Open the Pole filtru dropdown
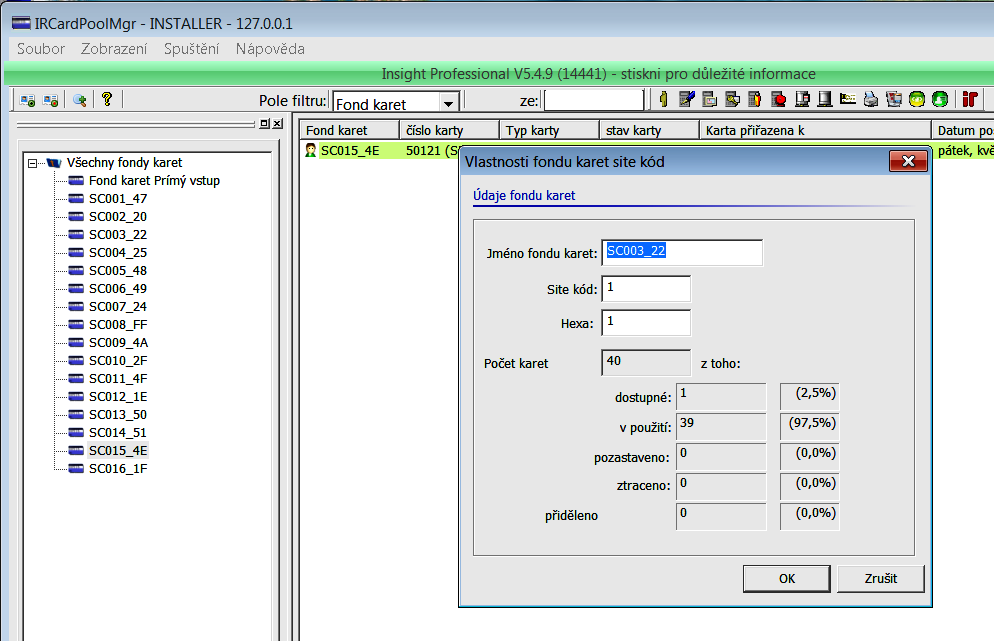The height and width of the screenshot is (641, 994). 449,102
